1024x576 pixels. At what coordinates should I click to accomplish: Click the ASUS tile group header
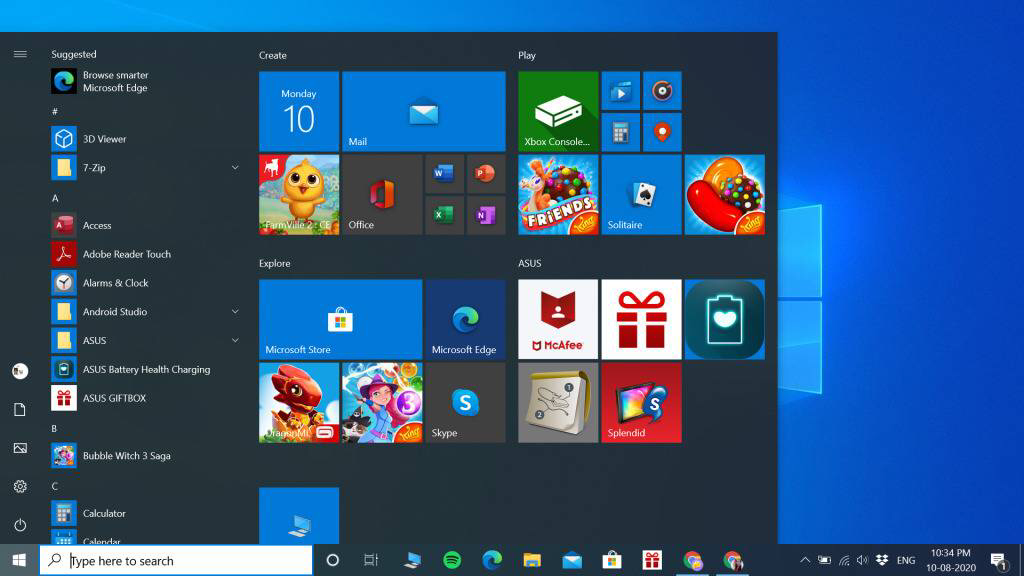click(x=530, y=263)
